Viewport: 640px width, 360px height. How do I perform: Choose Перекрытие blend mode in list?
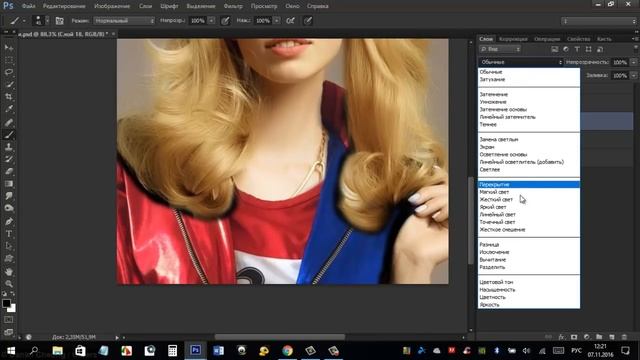(529, 184)
